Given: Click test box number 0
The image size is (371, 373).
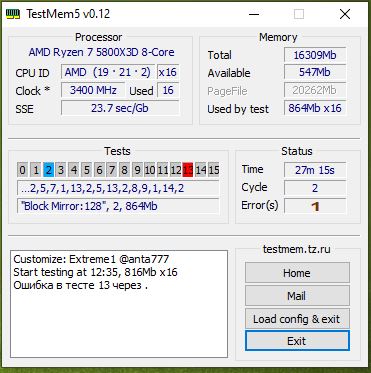Looking at the screenshot, I should [x=22, y=170].
